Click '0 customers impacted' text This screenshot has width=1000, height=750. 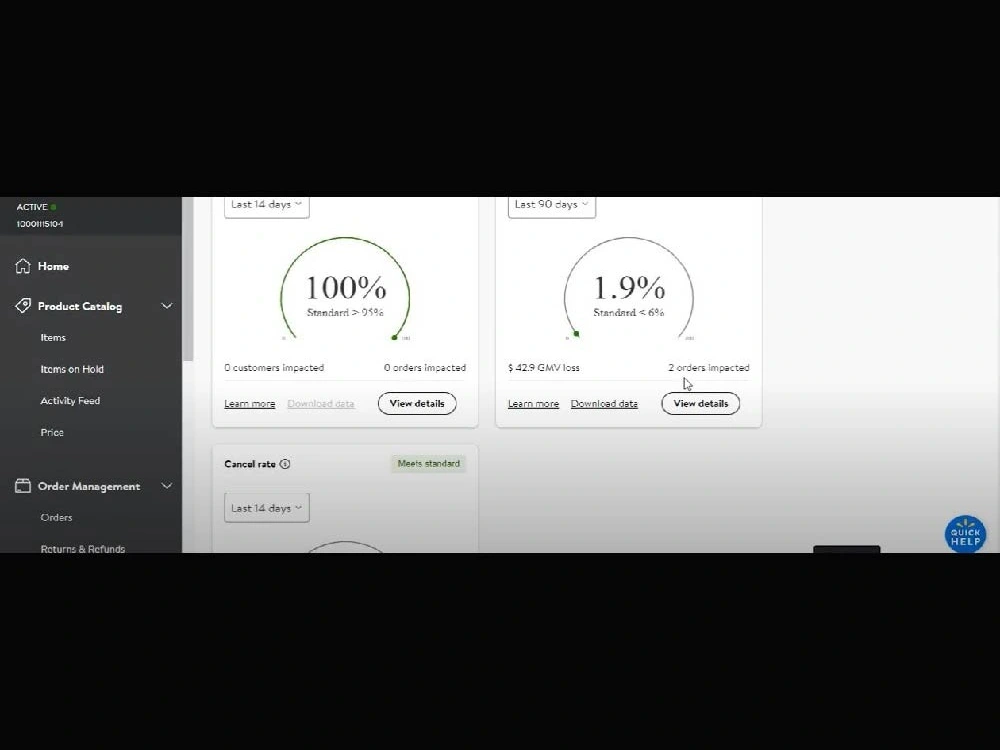point(274,368)
